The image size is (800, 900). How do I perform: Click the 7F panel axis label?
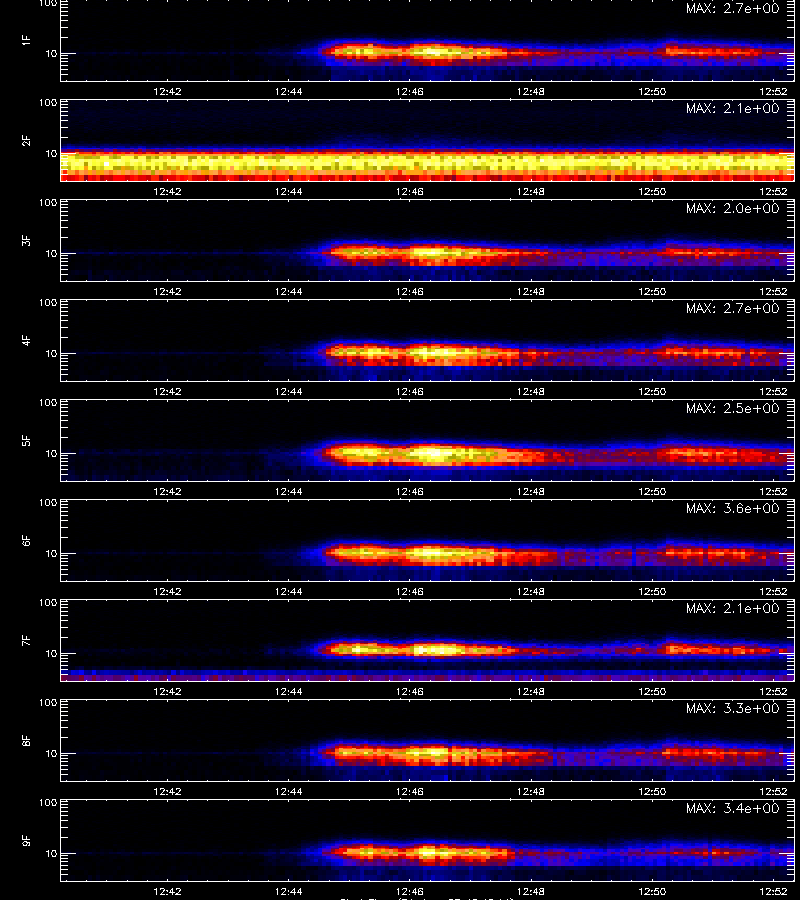tap(26, 641)
